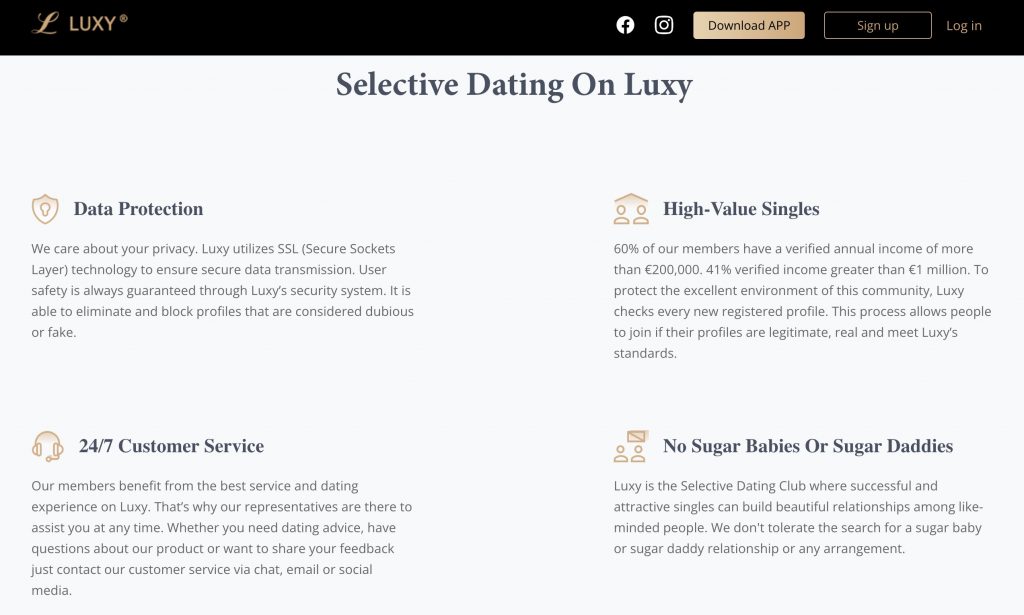Click the SSL data protection paragraph
1024x615 pixels.
[223, 291]
